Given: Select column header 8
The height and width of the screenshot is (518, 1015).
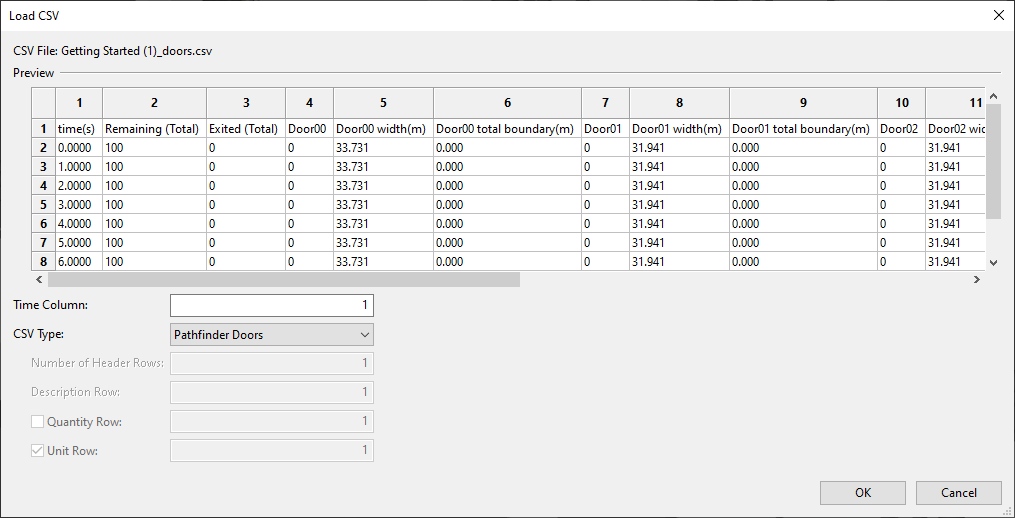Looking at the screenshot, I should point(679,103).
